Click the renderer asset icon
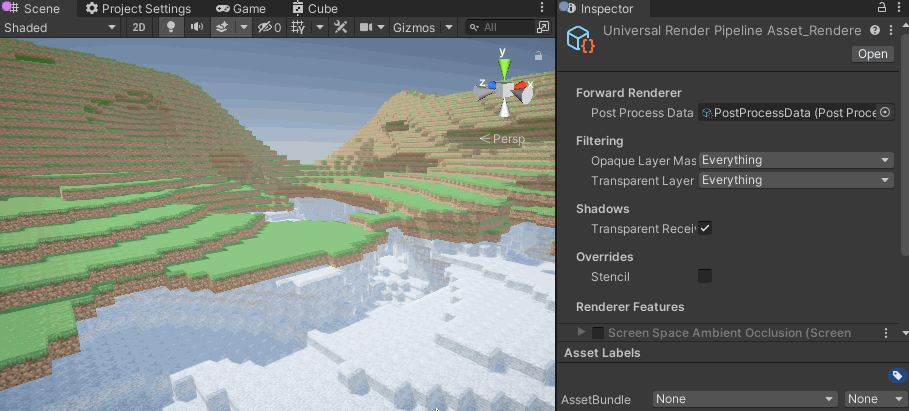909x411 pixels. point(580,39)
